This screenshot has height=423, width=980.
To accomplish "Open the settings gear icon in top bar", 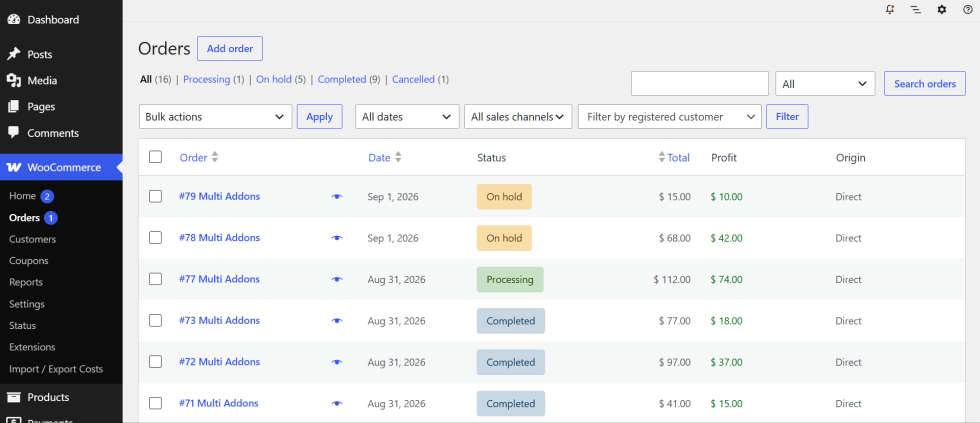I will tap(942, 9).
